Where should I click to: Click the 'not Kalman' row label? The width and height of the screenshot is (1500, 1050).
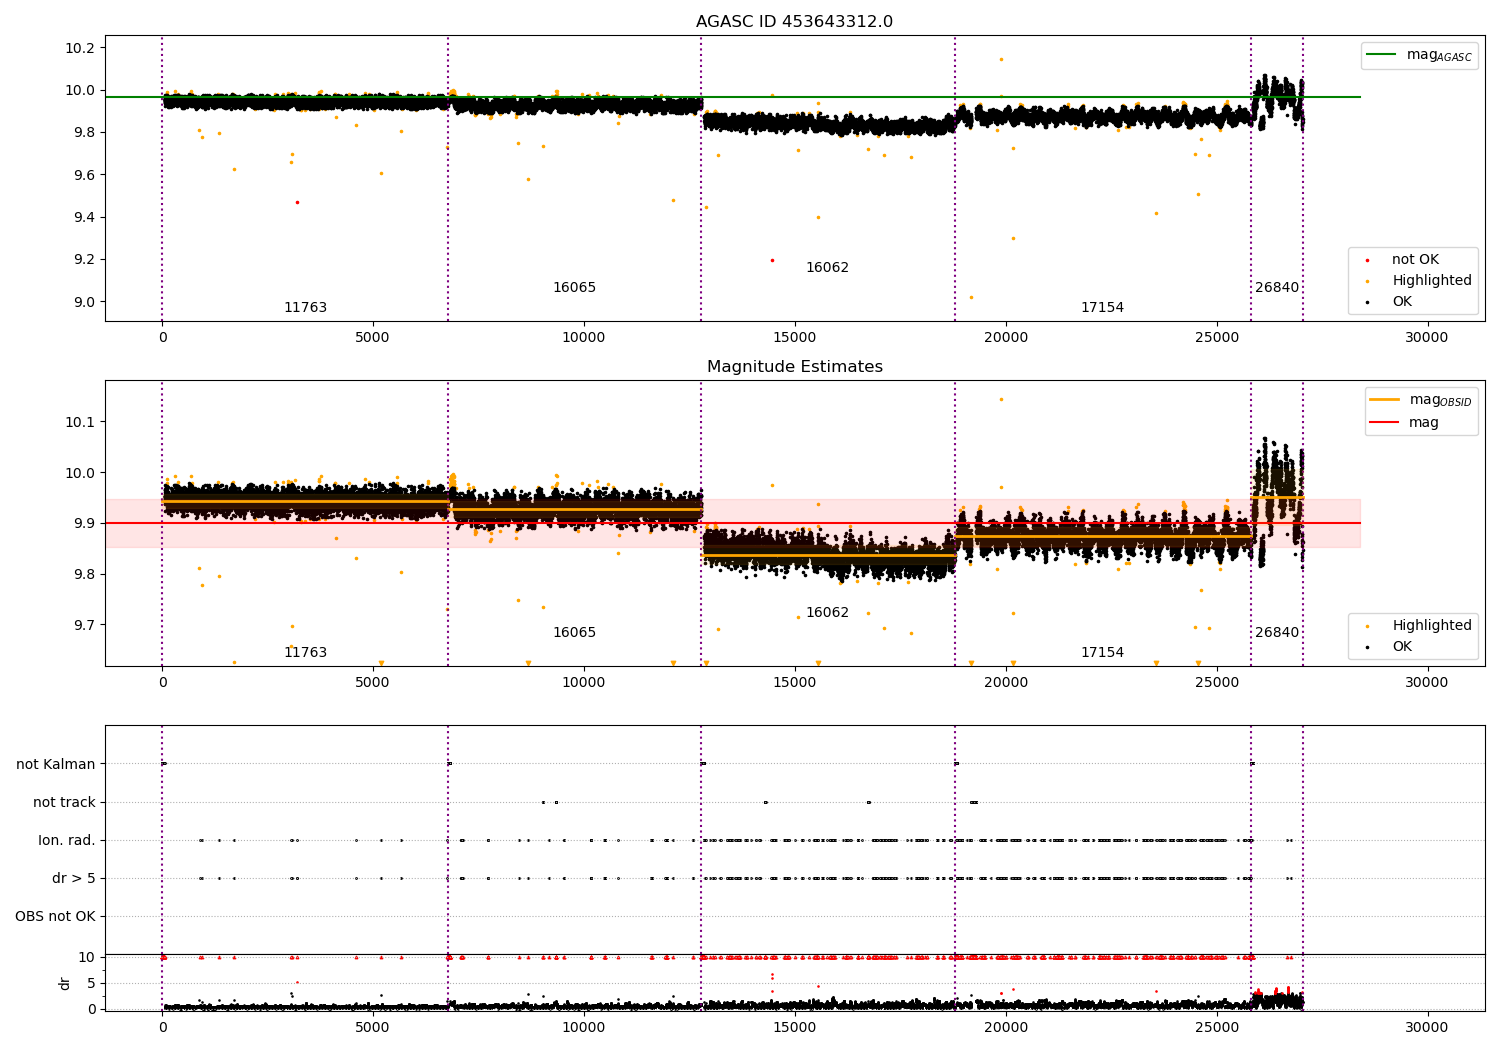point(56,764)
